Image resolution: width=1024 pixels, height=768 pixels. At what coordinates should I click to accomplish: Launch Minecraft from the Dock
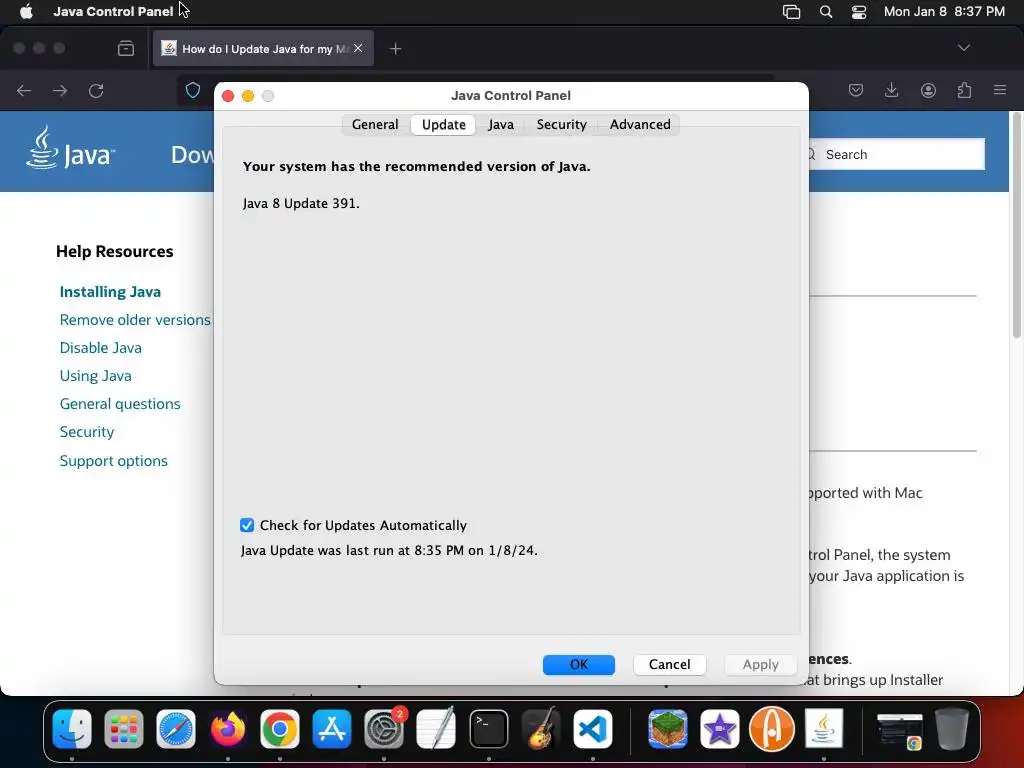[667, 728]
